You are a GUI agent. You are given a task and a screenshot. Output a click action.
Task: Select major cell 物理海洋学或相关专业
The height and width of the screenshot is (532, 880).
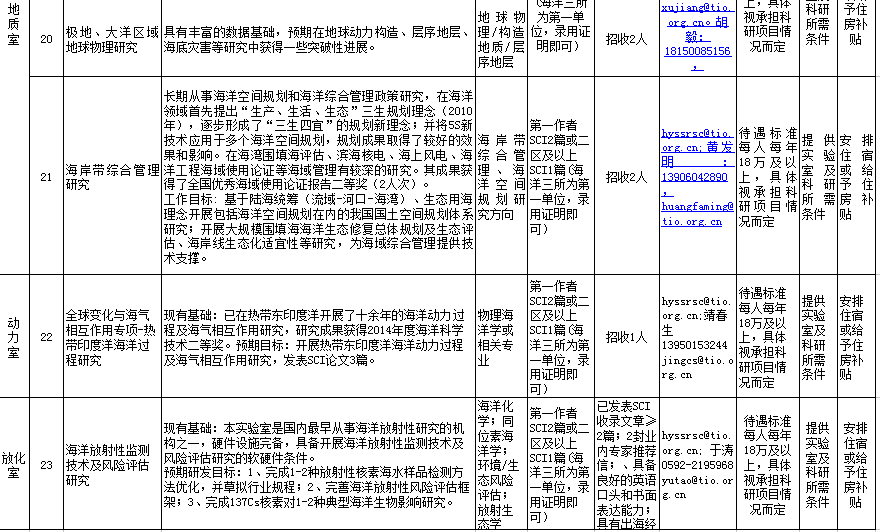click(x=501, y=337)
